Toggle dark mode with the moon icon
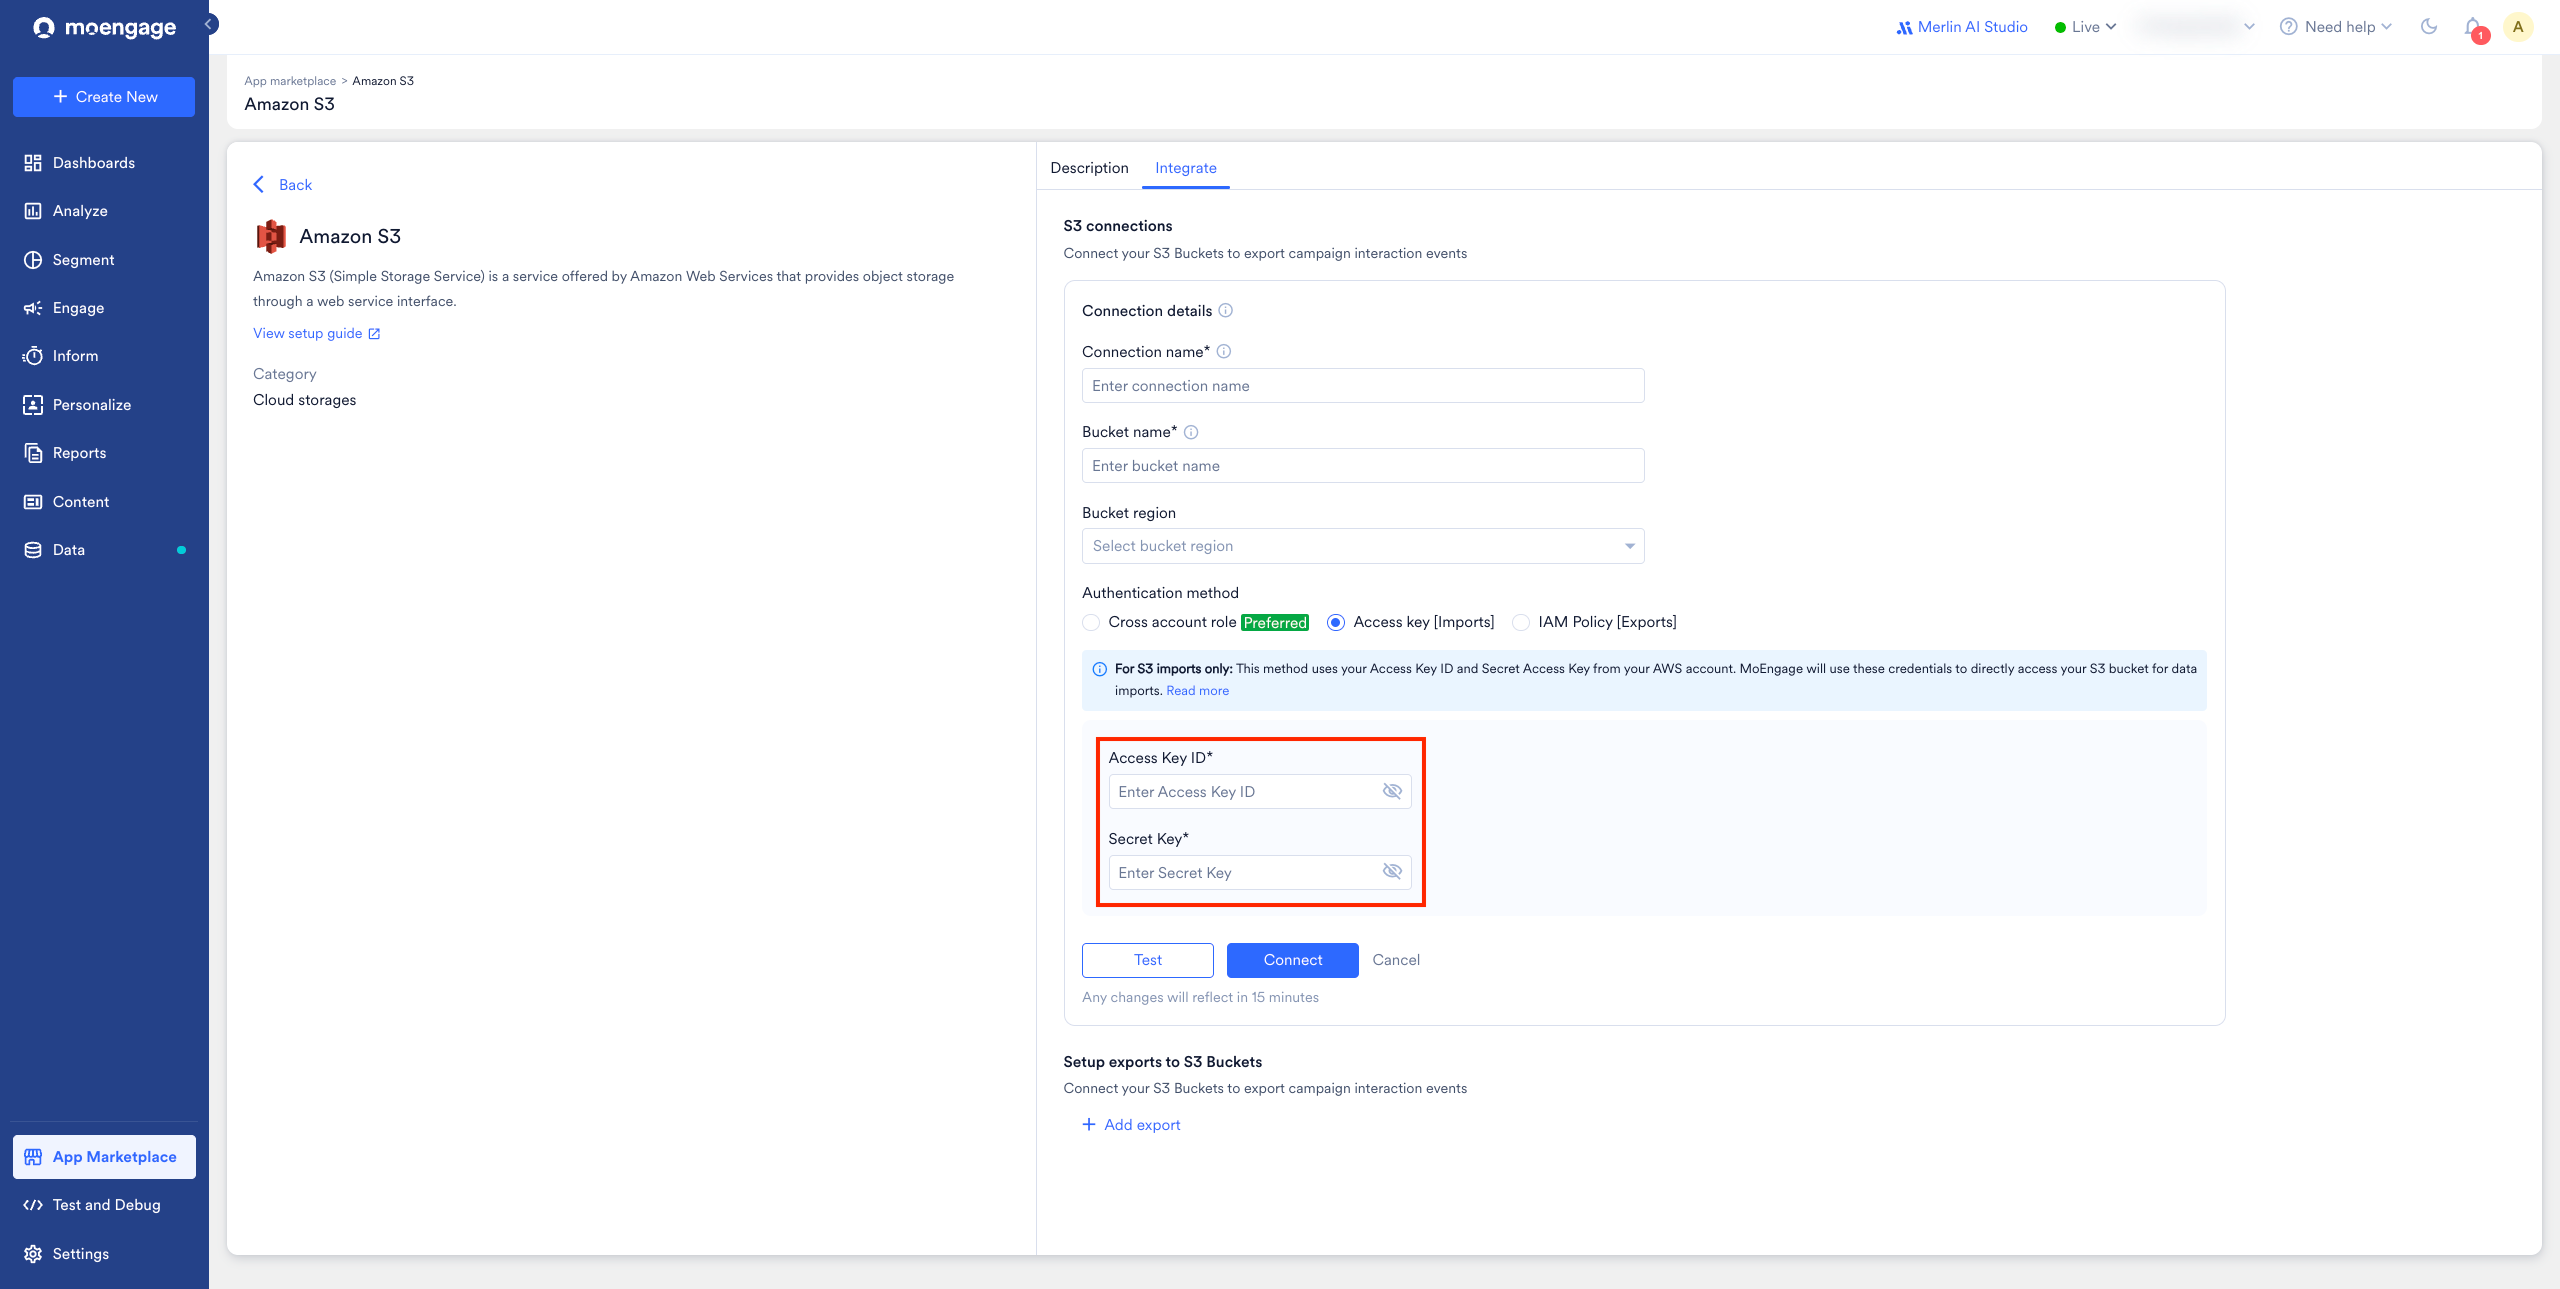The image size is (2560, 1289). coord(2429,27)
